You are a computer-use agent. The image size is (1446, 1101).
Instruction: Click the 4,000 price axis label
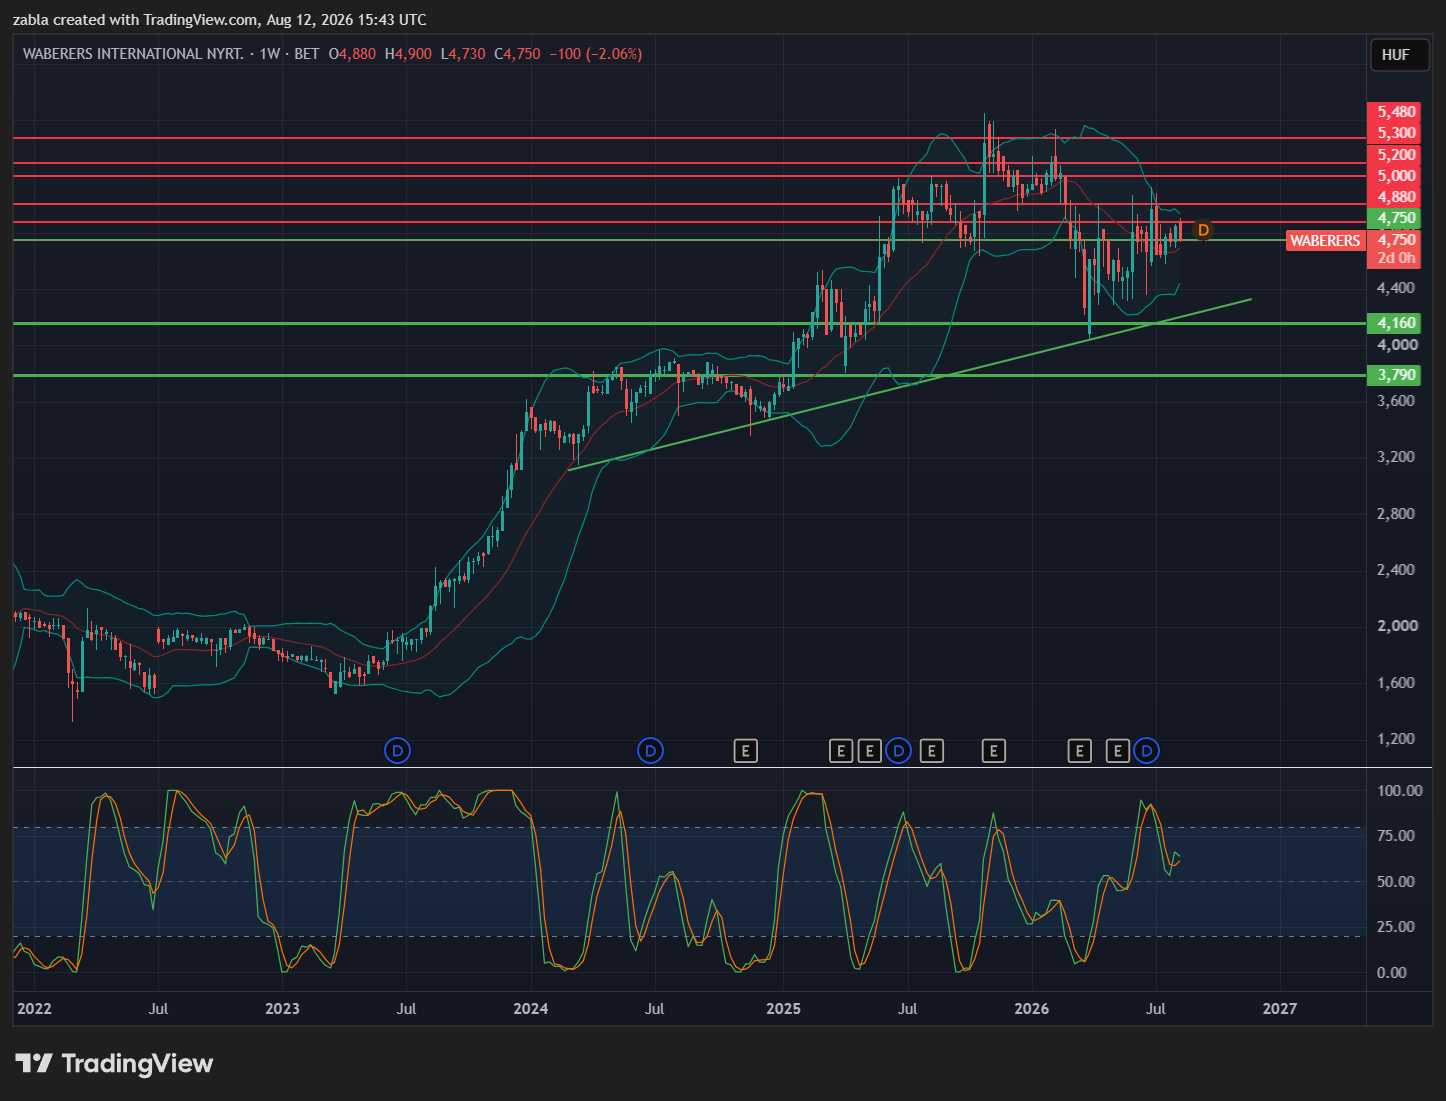point(1396,345)
